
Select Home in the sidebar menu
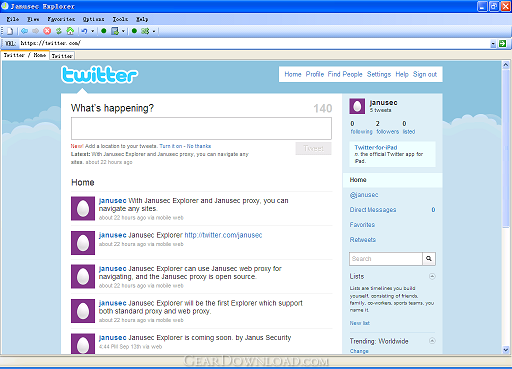click(x=392, y=180)
